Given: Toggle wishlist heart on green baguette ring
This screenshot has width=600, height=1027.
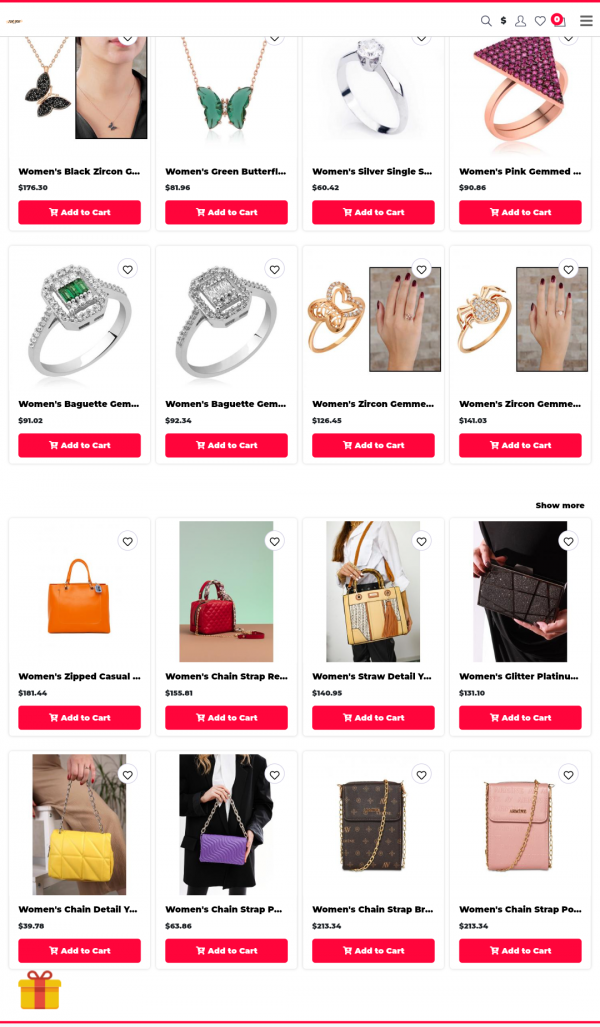Looking at the screenshot, I should pyautogui.click(x=128, y=269).
